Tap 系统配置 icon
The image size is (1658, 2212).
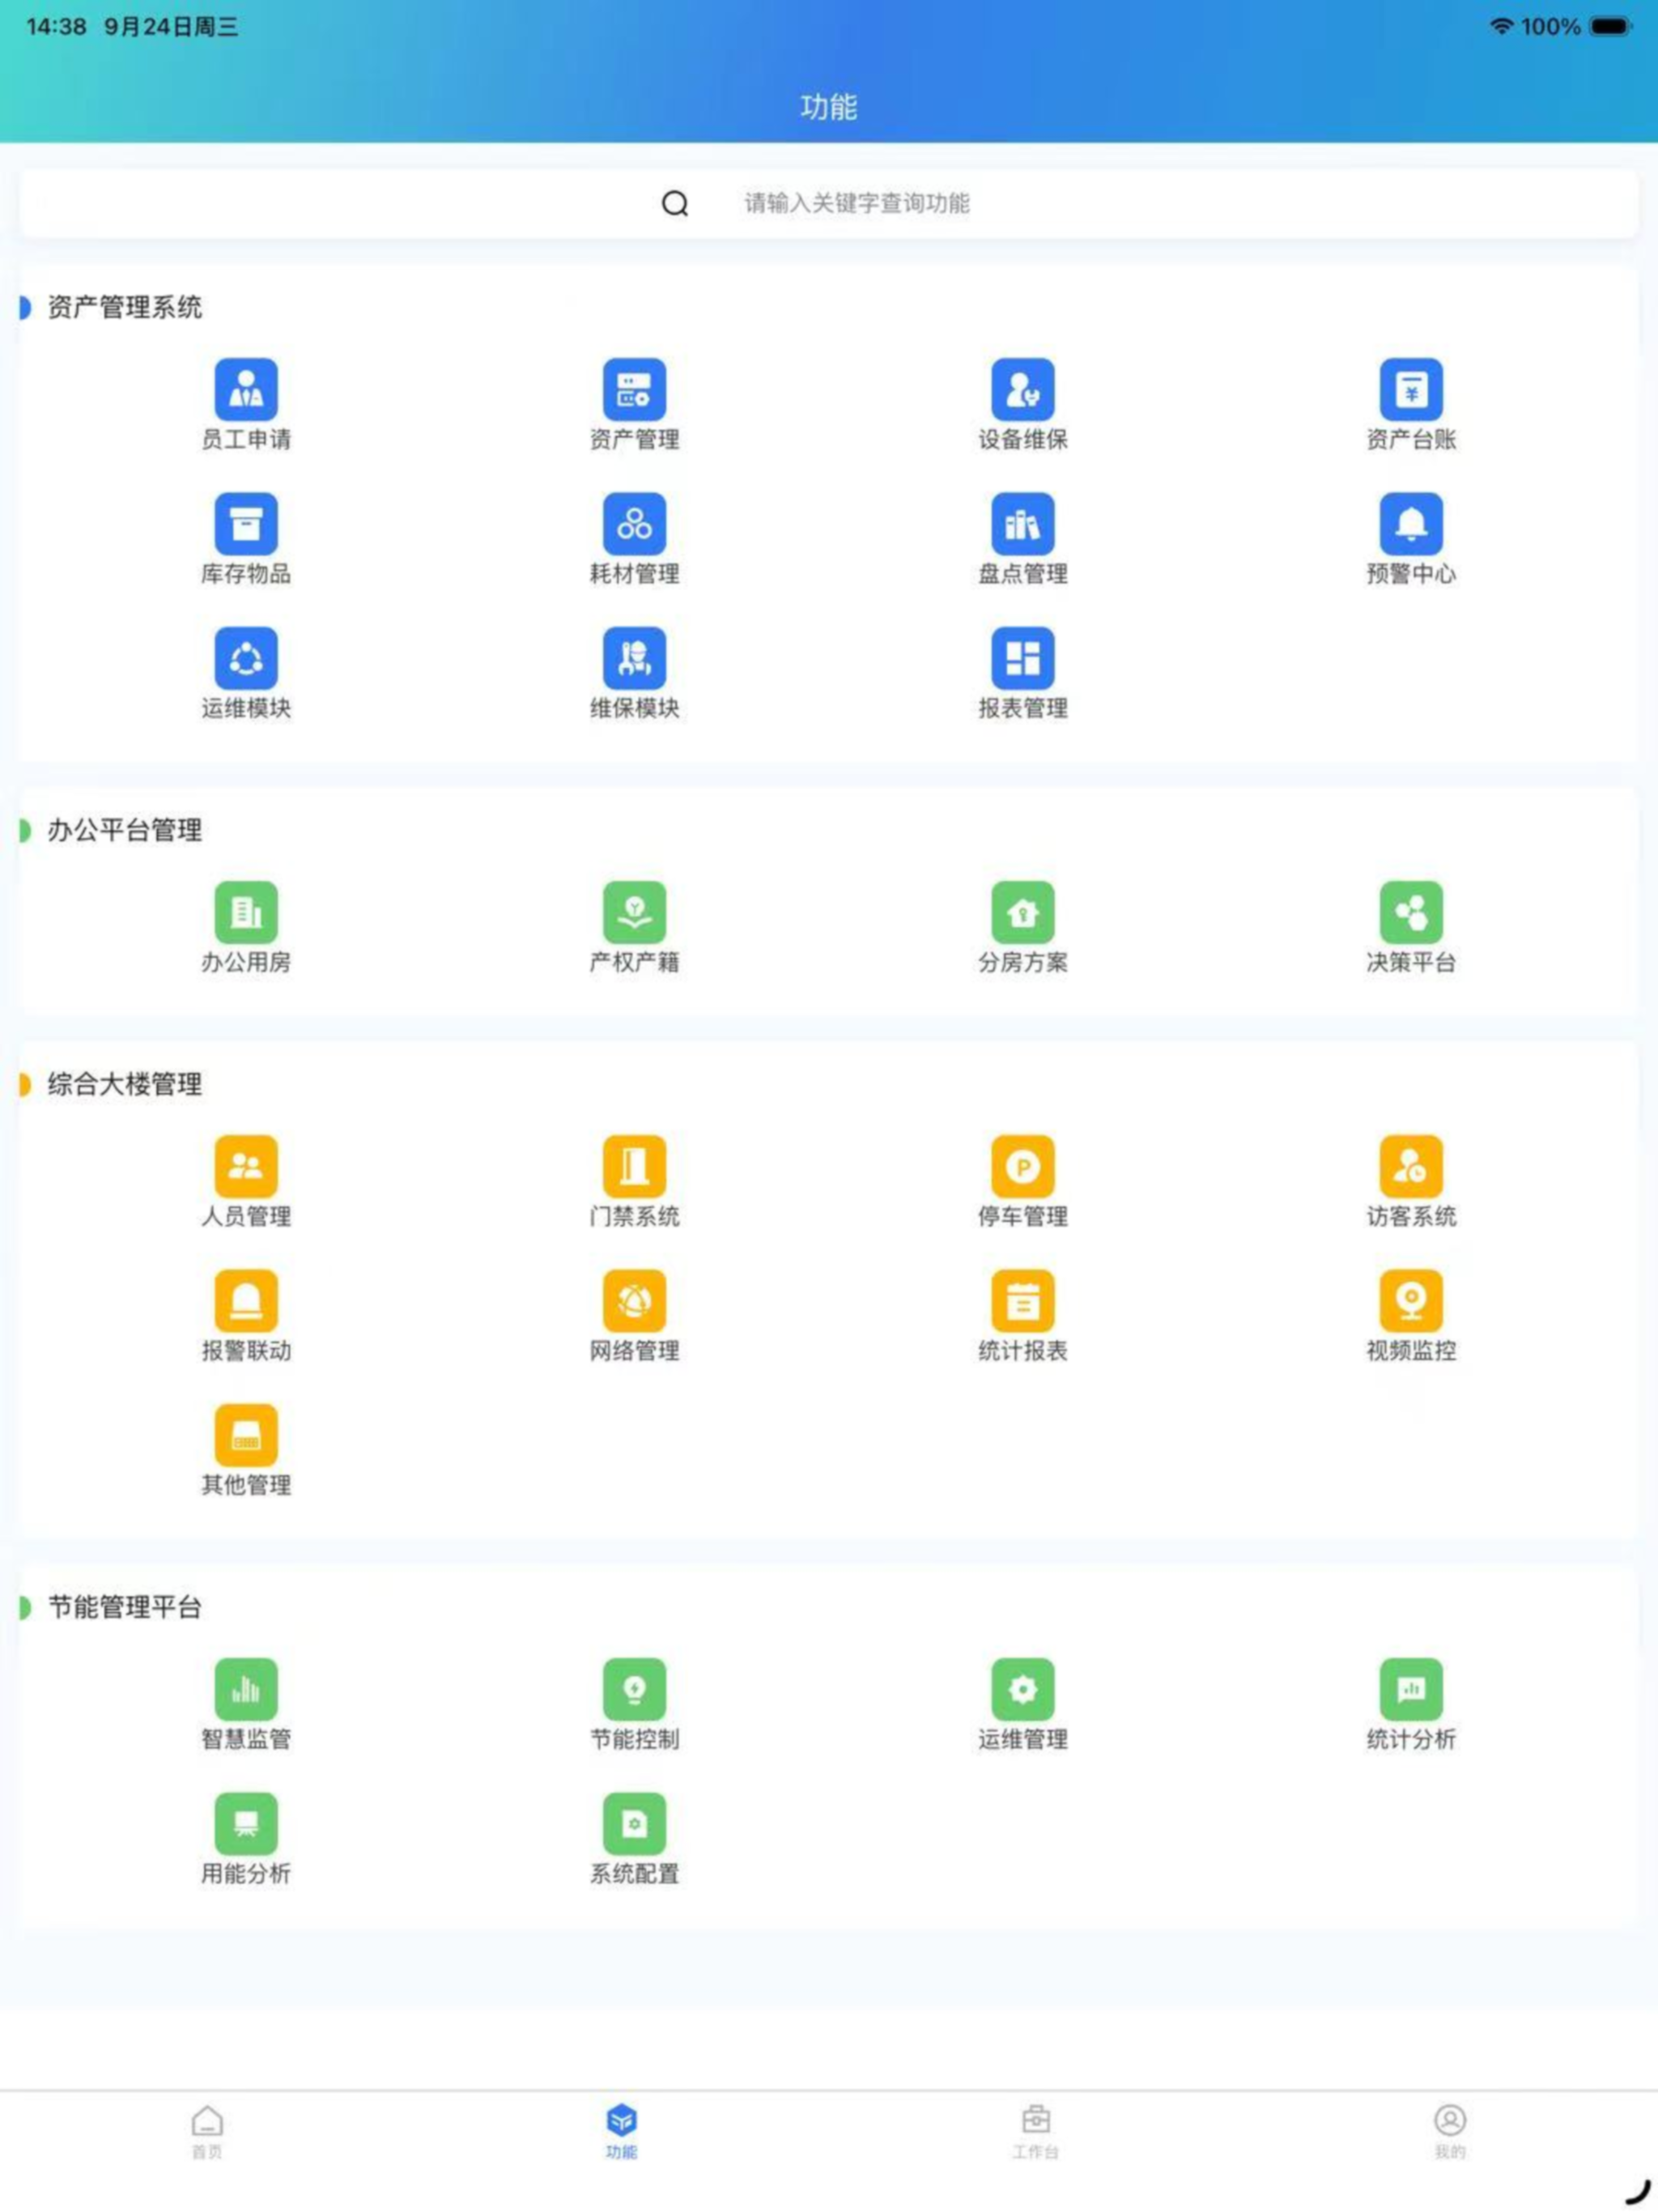(x=634, y=1823)
